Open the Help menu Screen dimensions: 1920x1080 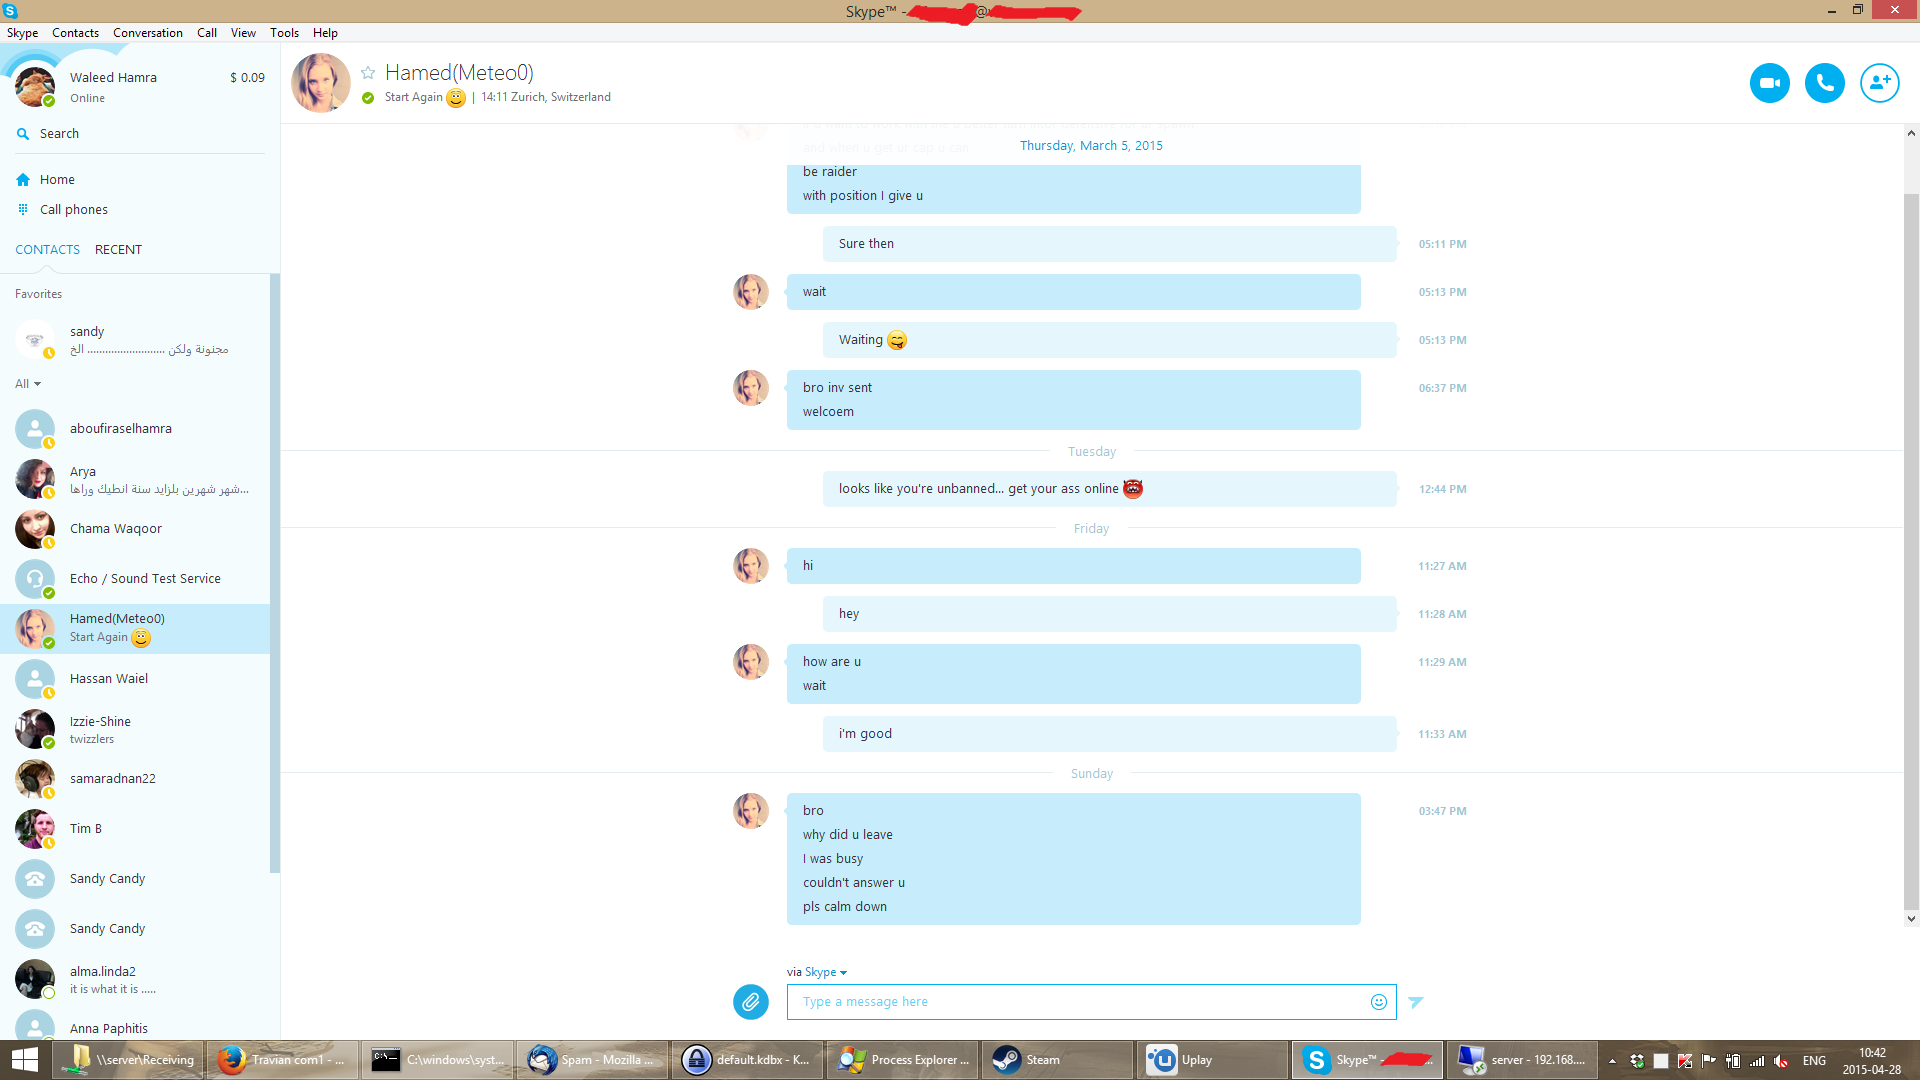(325, 33)
